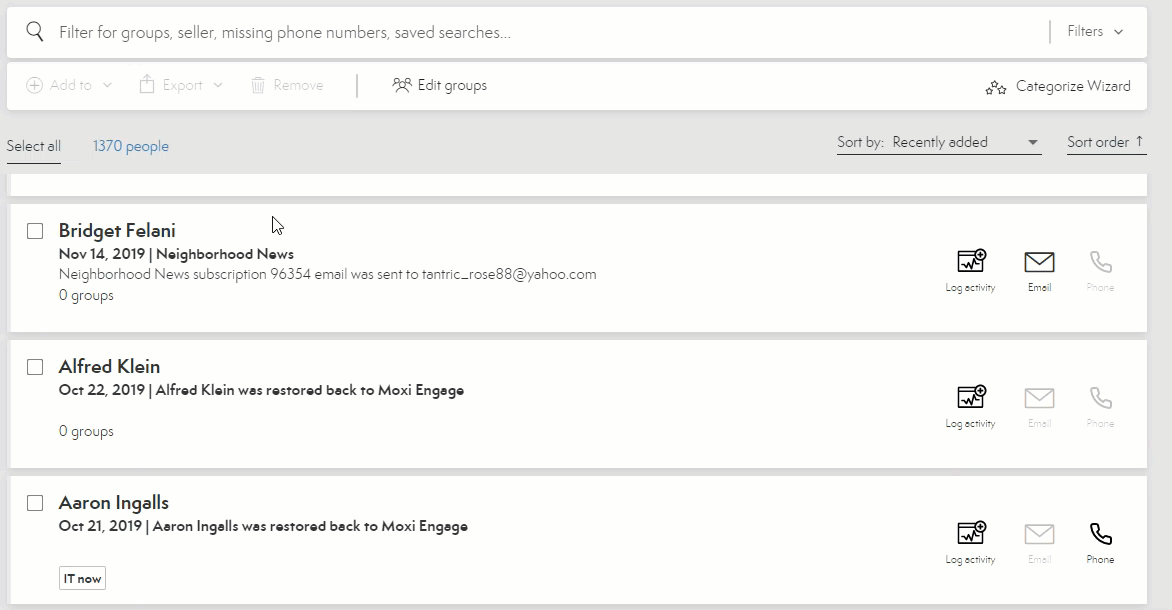Click the Select all link
The image size is (1172, 610).
34,146
